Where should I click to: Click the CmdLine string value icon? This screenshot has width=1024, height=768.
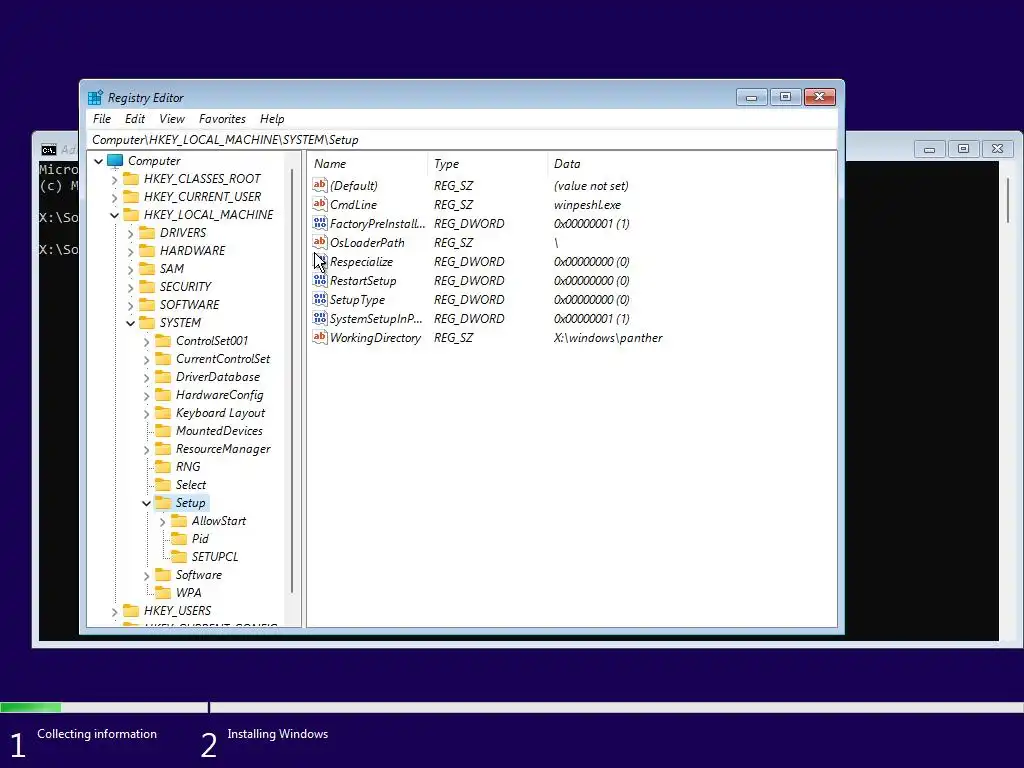pos(319,204)
